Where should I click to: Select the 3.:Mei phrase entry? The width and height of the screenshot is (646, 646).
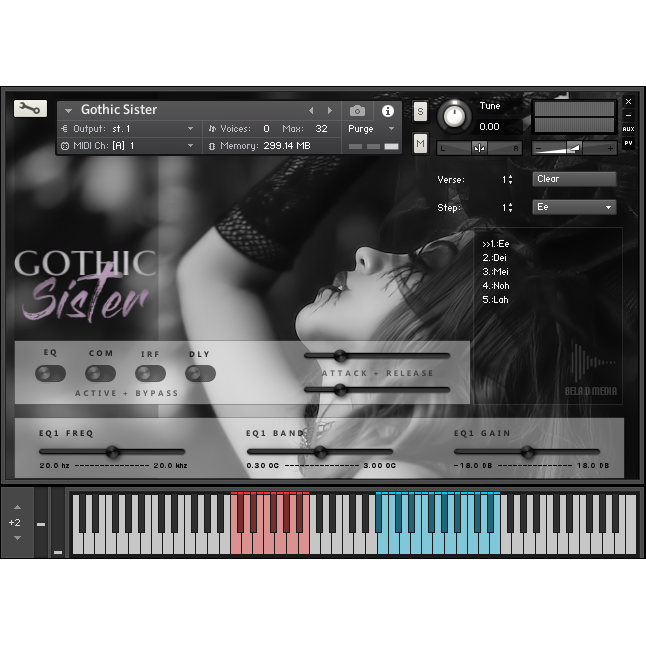click(495, 272)
